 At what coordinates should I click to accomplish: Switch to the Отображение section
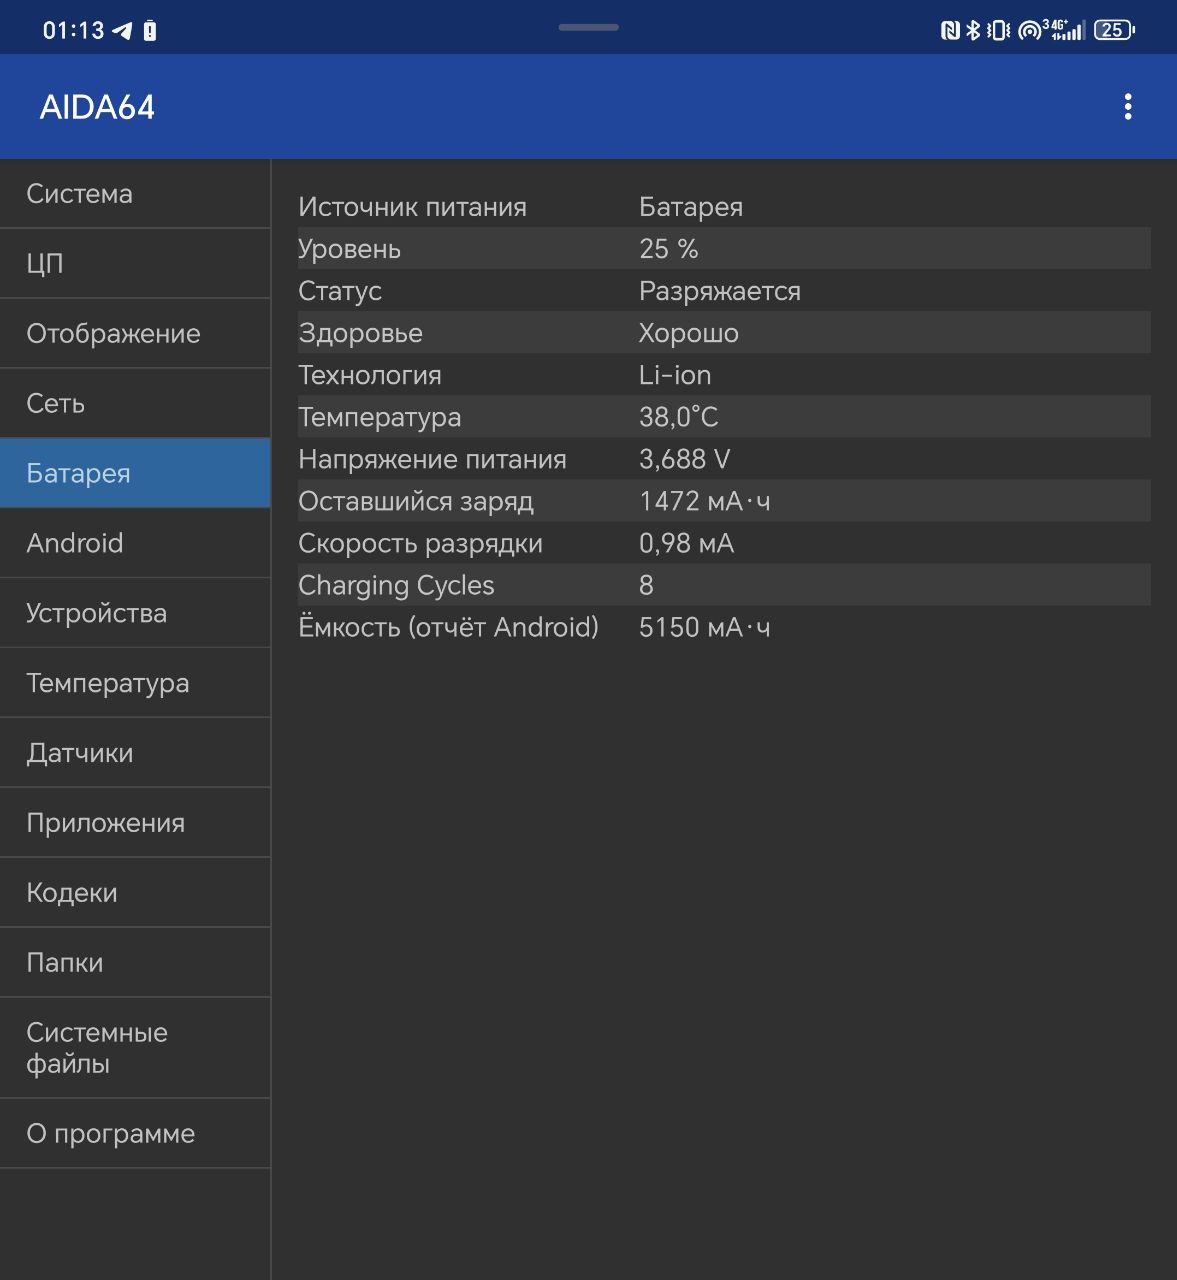[135, 334]
